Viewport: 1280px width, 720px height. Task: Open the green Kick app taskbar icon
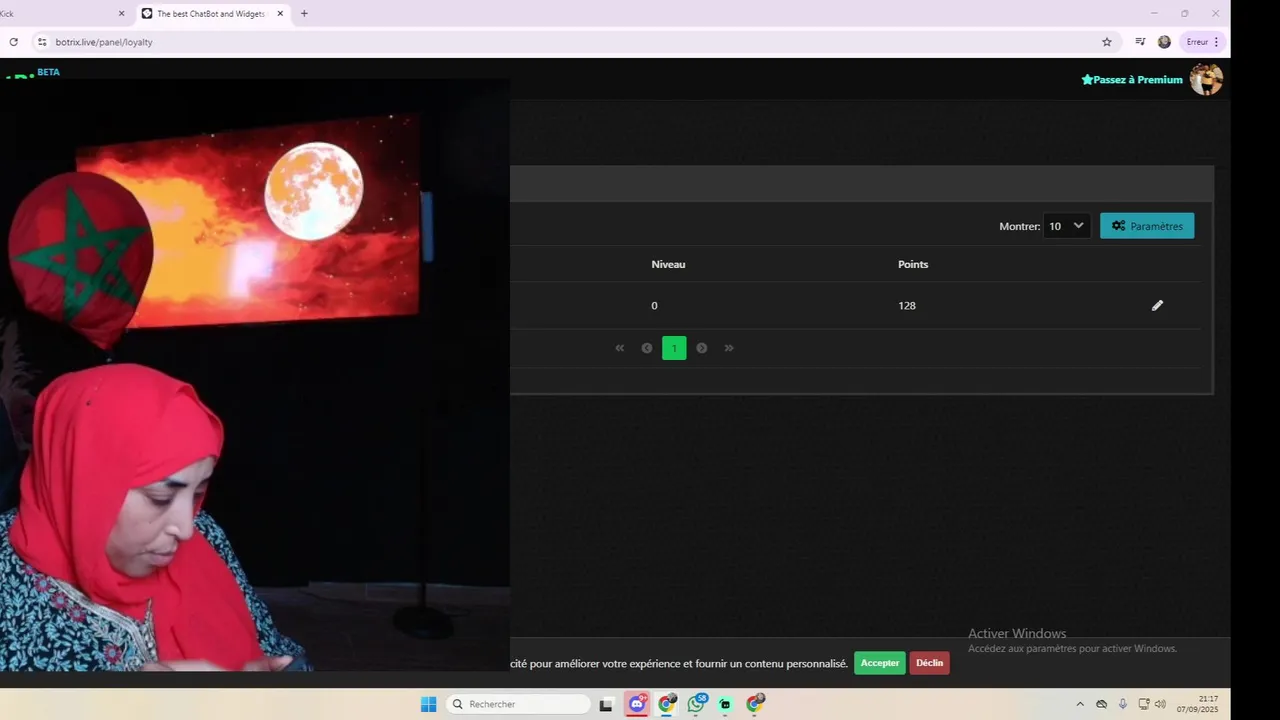coord(725,704)
